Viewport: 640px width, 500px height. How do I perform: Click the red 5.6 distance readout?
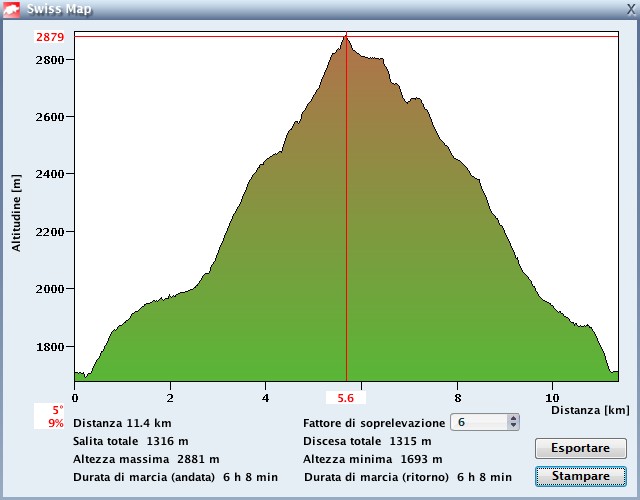346,397
